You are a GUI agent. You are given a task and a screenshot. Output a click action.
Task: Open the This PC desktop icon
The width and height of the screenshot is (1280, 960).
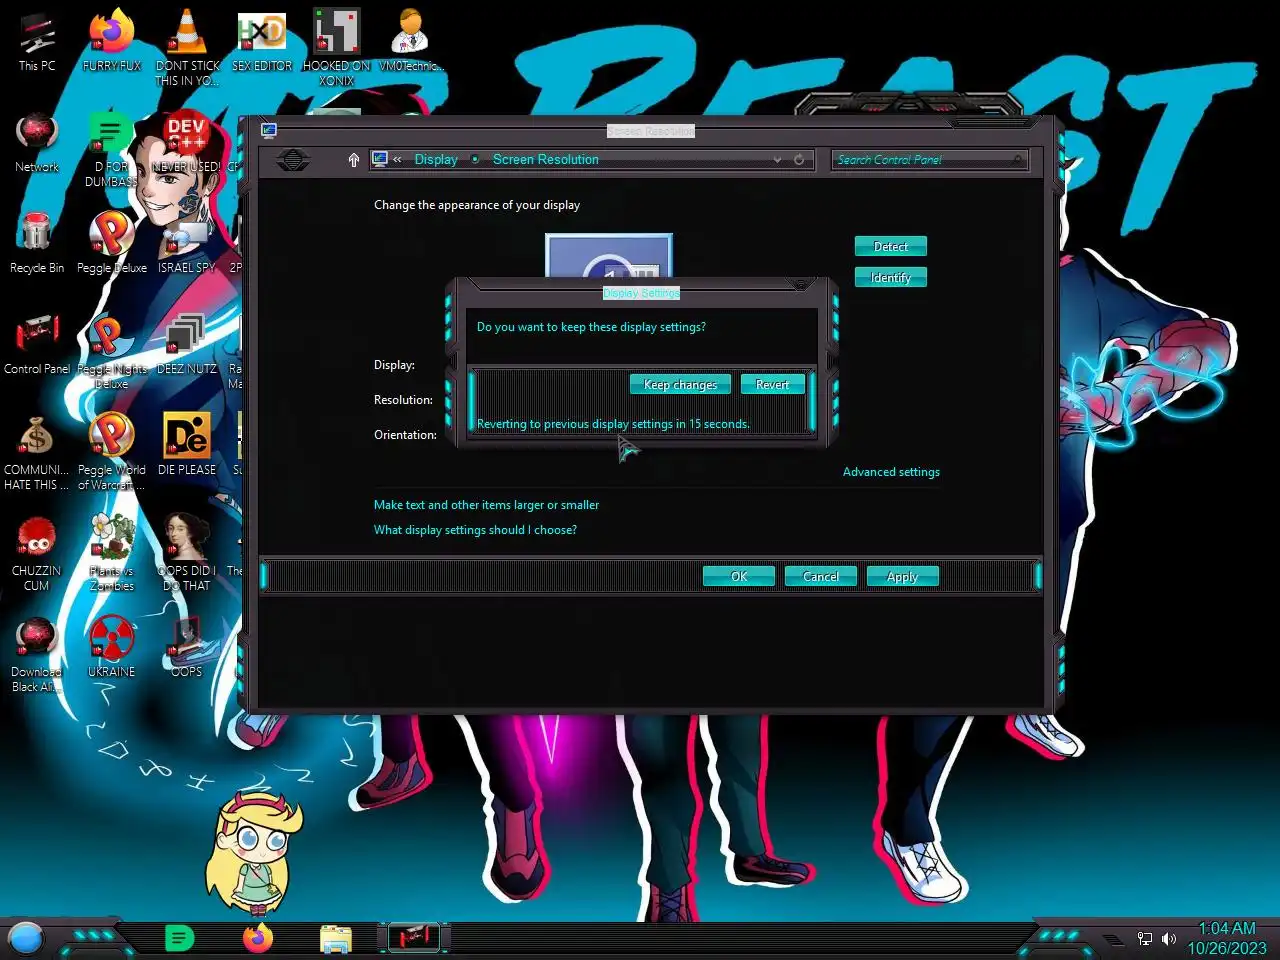point(37,43)
